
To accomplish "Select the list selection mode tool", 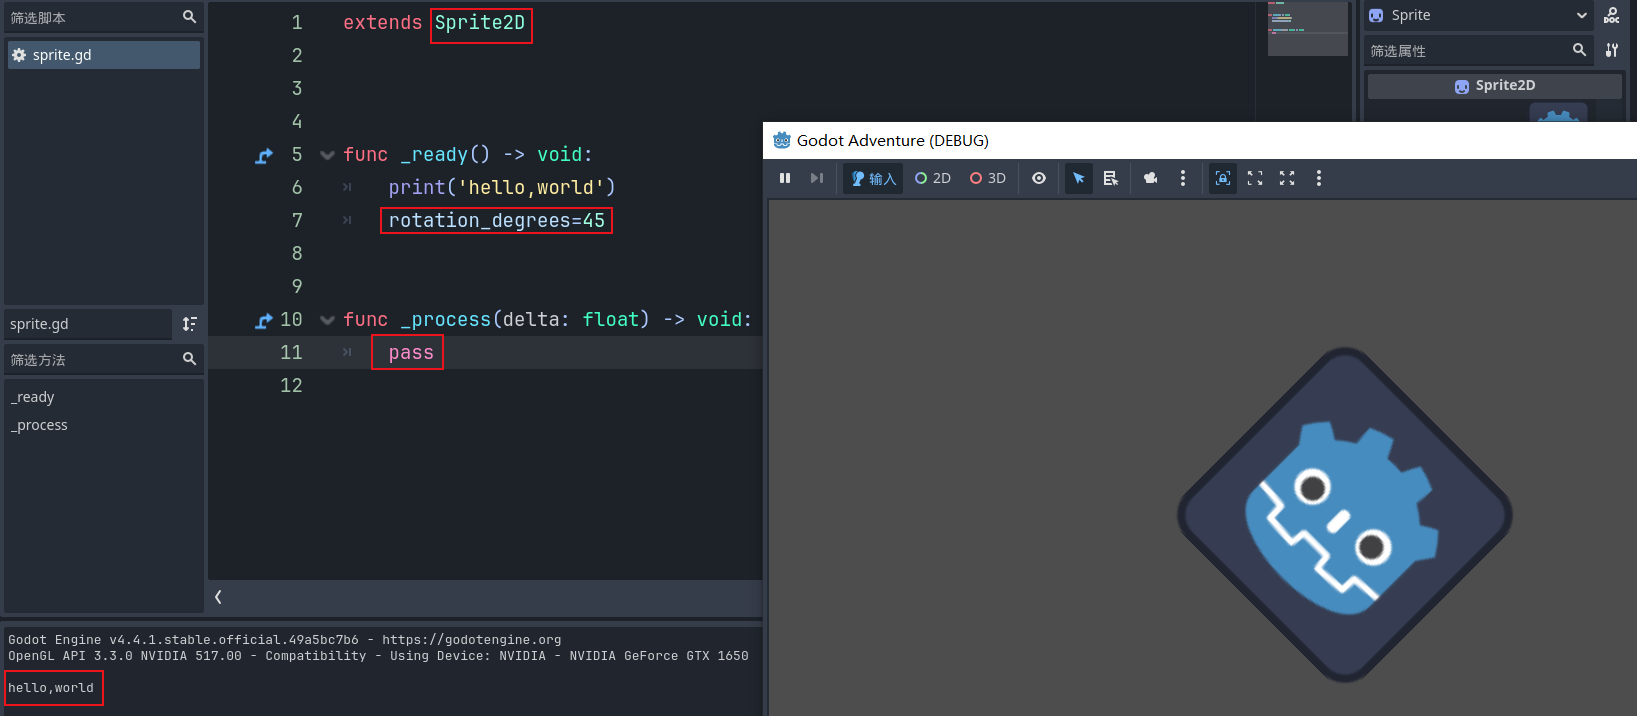I will 1110,178.
